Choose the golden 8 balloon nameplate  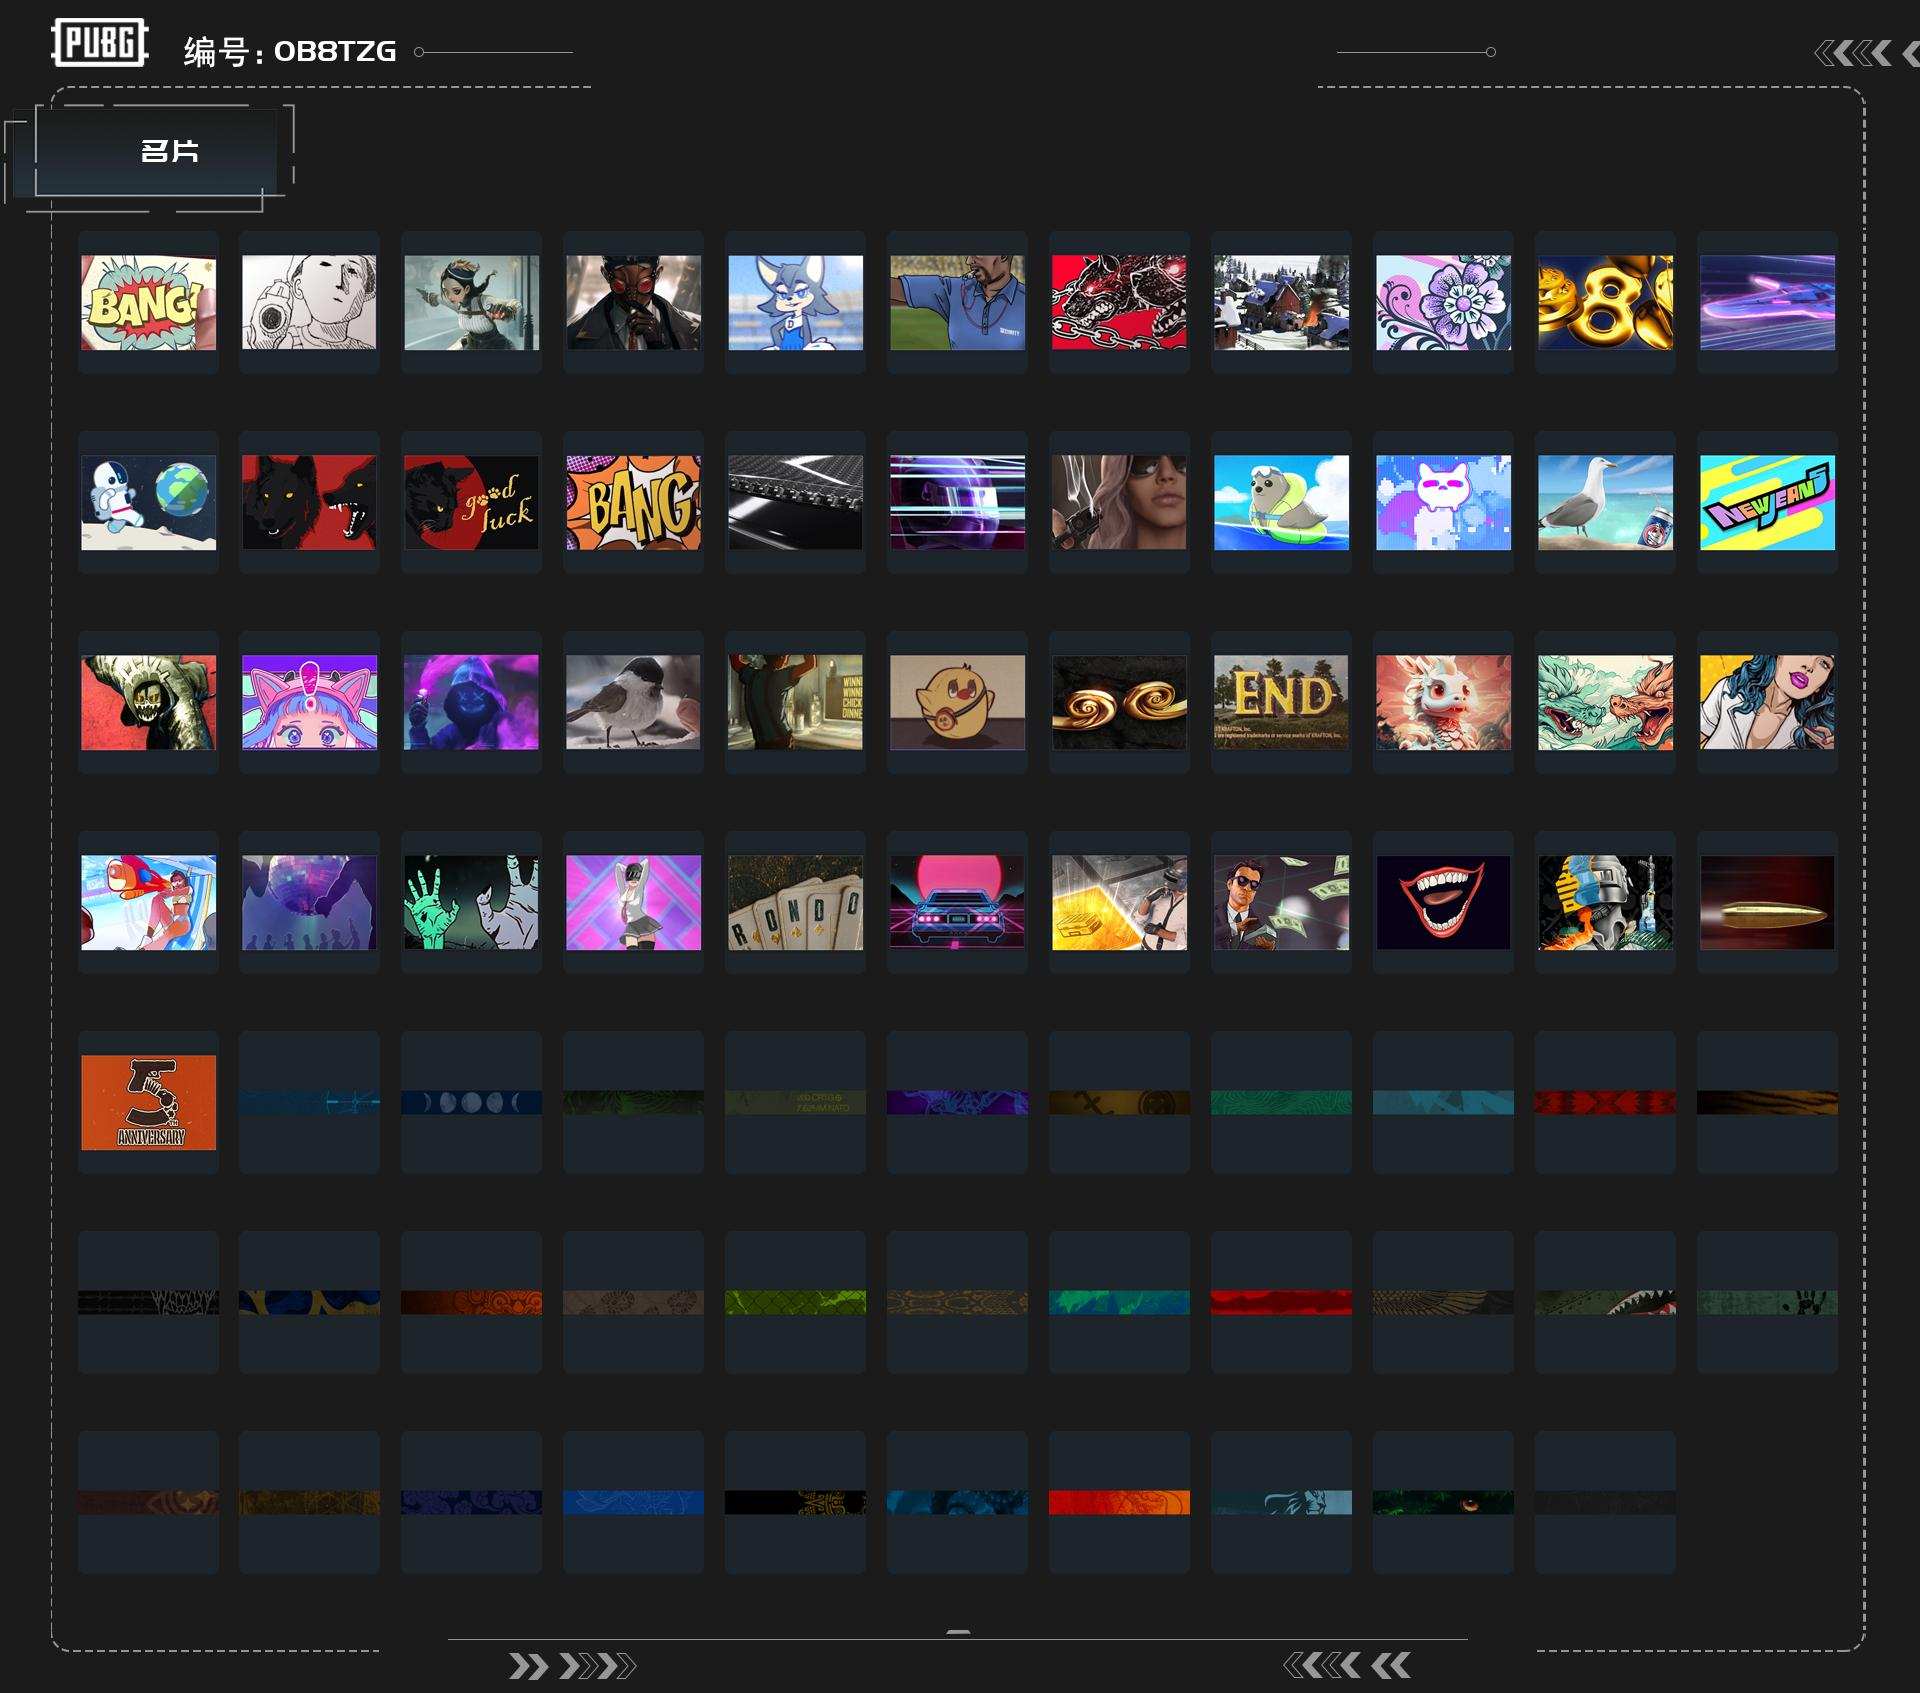1605,302
